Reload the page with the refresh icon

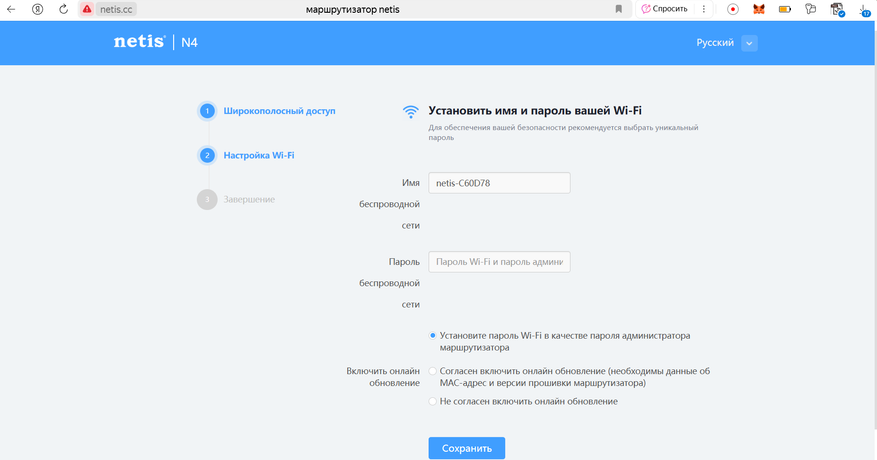[x=63, y=9]
